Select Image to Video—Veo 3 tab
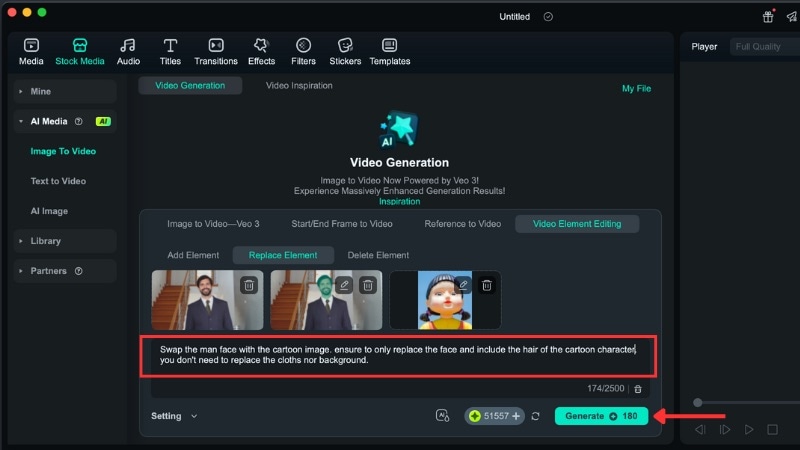800x450 pixels. pos(213,223)
